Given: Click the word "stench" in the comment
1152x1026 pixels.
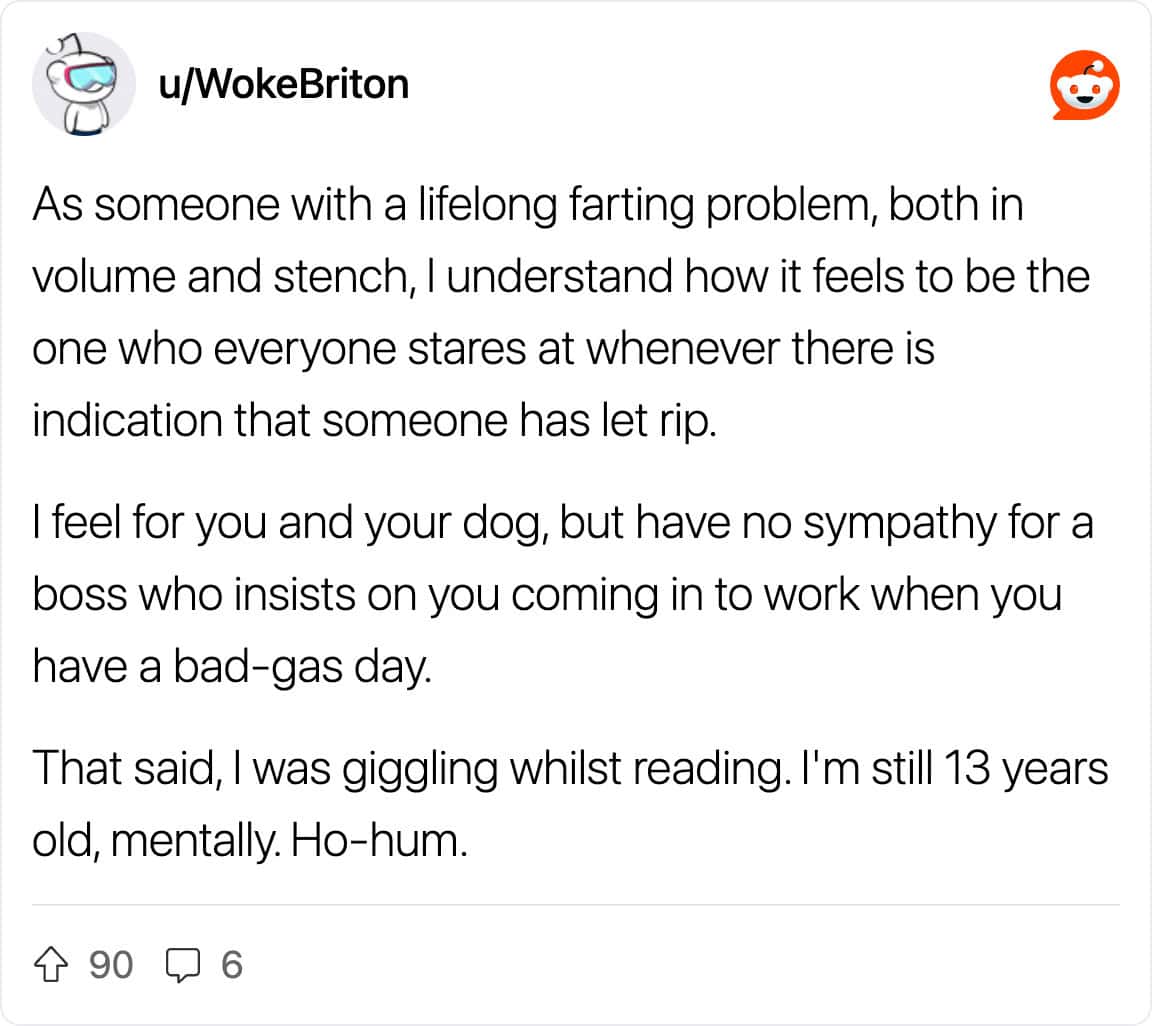Looking at the screenshot, I should [x=340, y=277].
